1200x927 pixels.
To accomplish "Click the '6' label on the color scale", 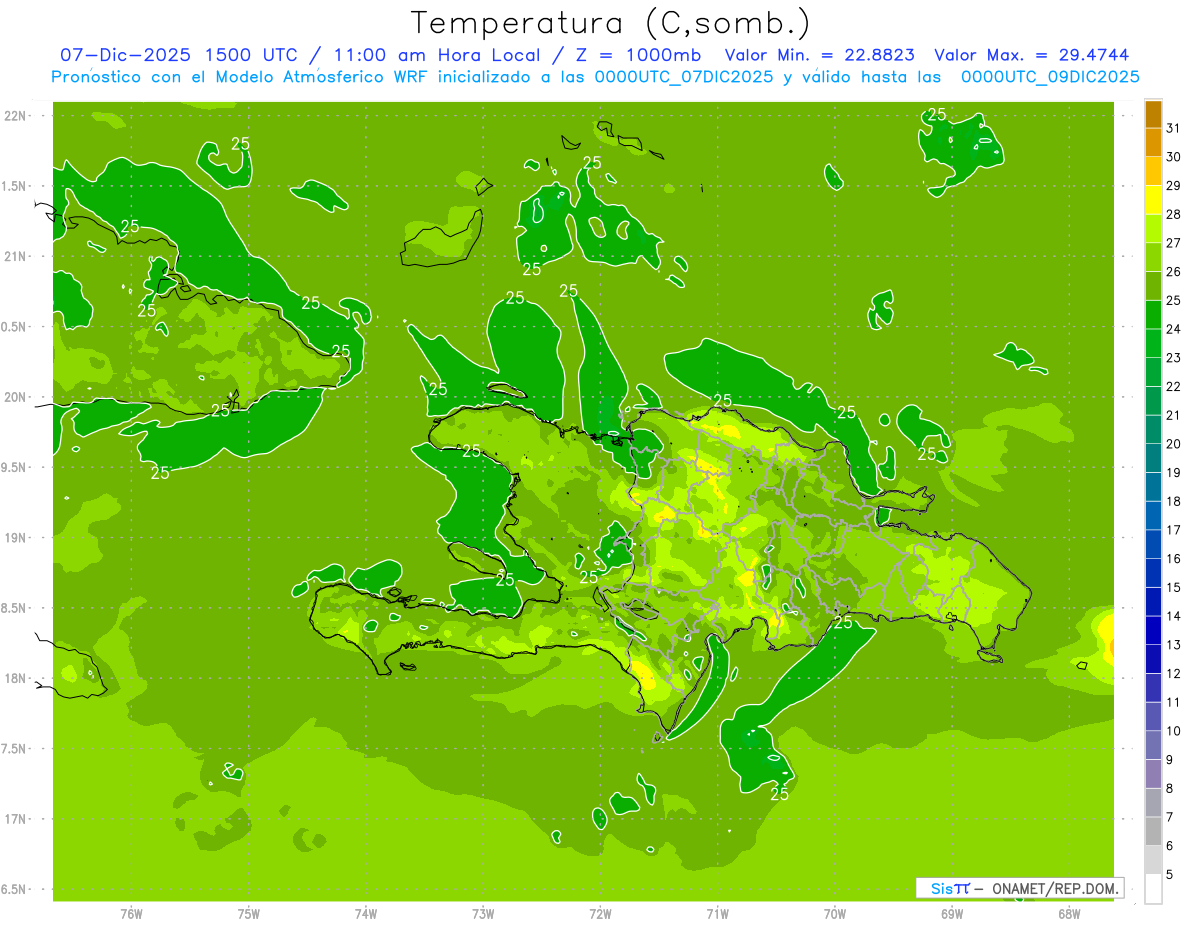I will [1170, 847].
